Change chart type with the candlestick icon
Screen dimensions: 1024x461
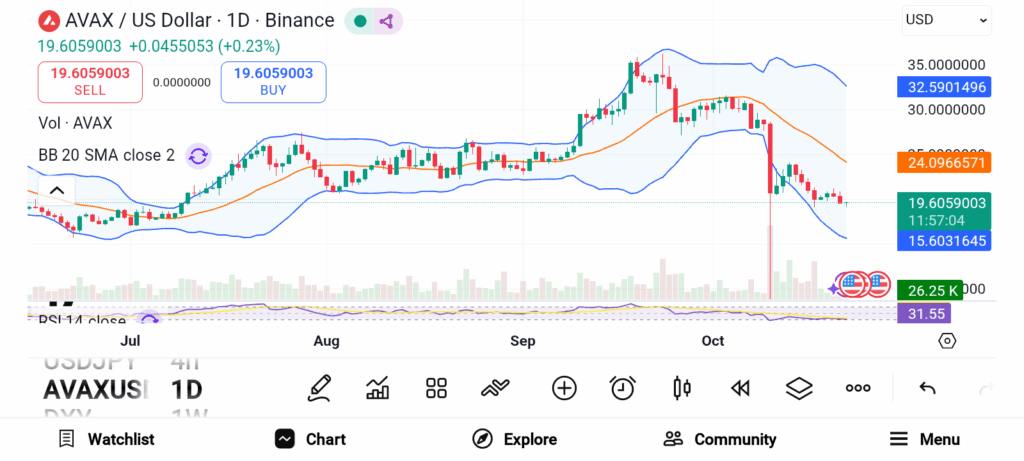coord(682,388)
